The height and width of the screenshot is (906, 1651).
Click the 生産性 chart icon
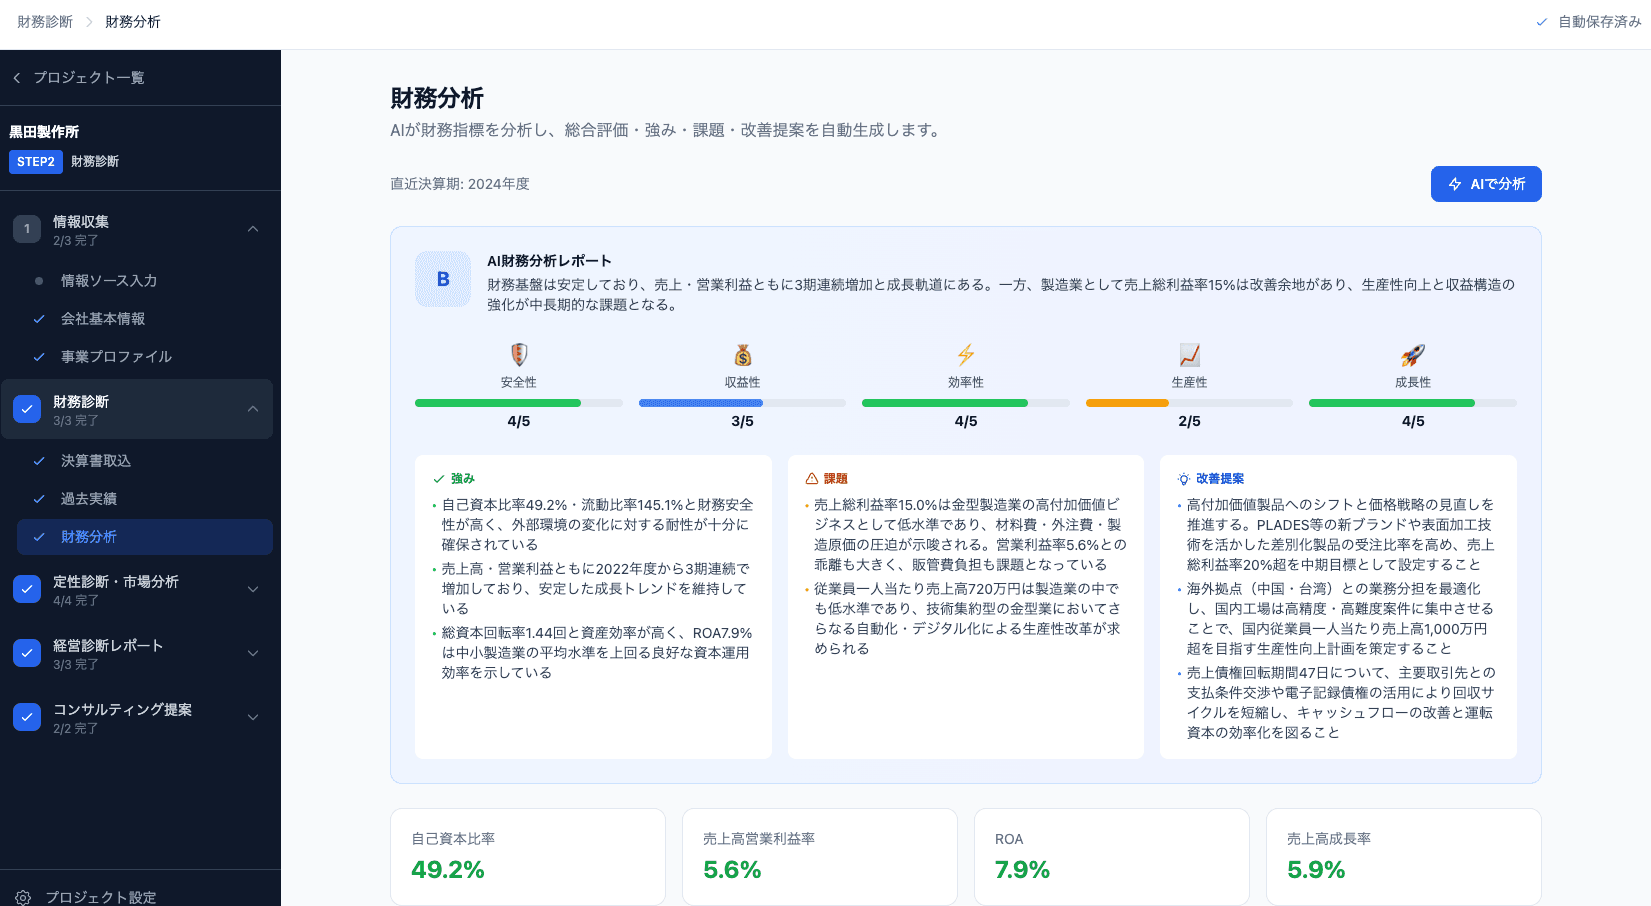(x=1188, y=355)
